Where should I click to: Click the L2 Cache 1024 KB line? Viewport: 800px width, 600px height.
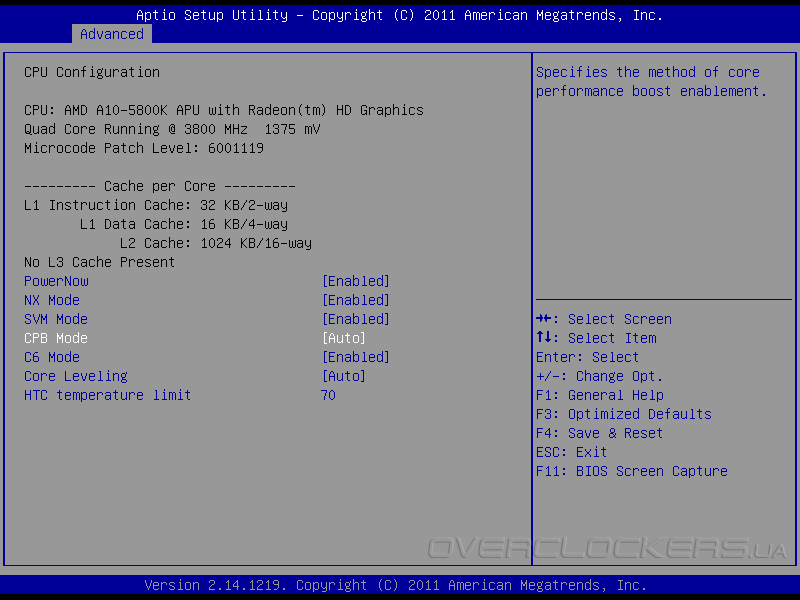216,243
